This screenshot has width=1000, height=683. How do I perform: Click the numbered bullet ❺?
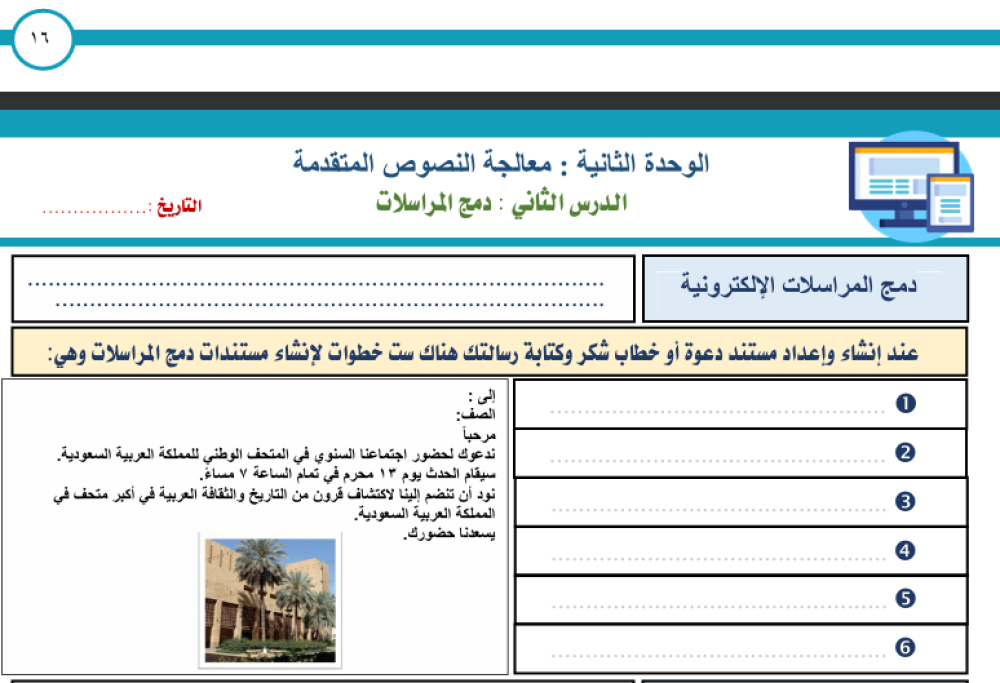tap(906, 598)
